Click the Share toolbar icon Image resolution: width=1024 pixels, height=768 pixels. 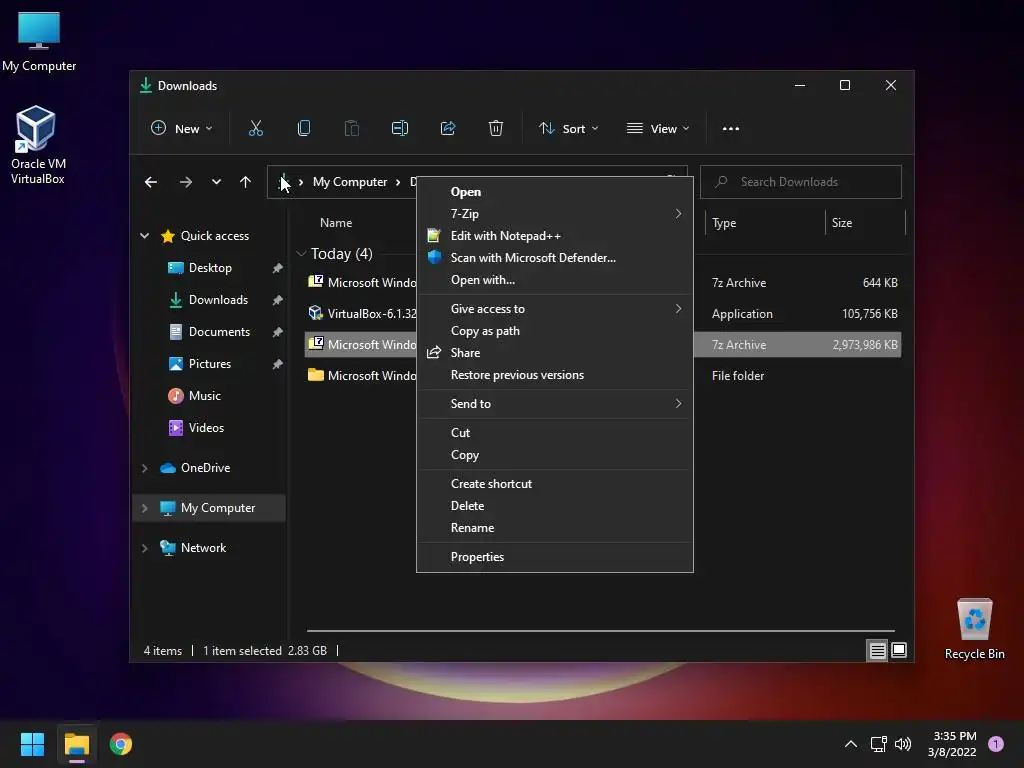click(x=448, y=129)
